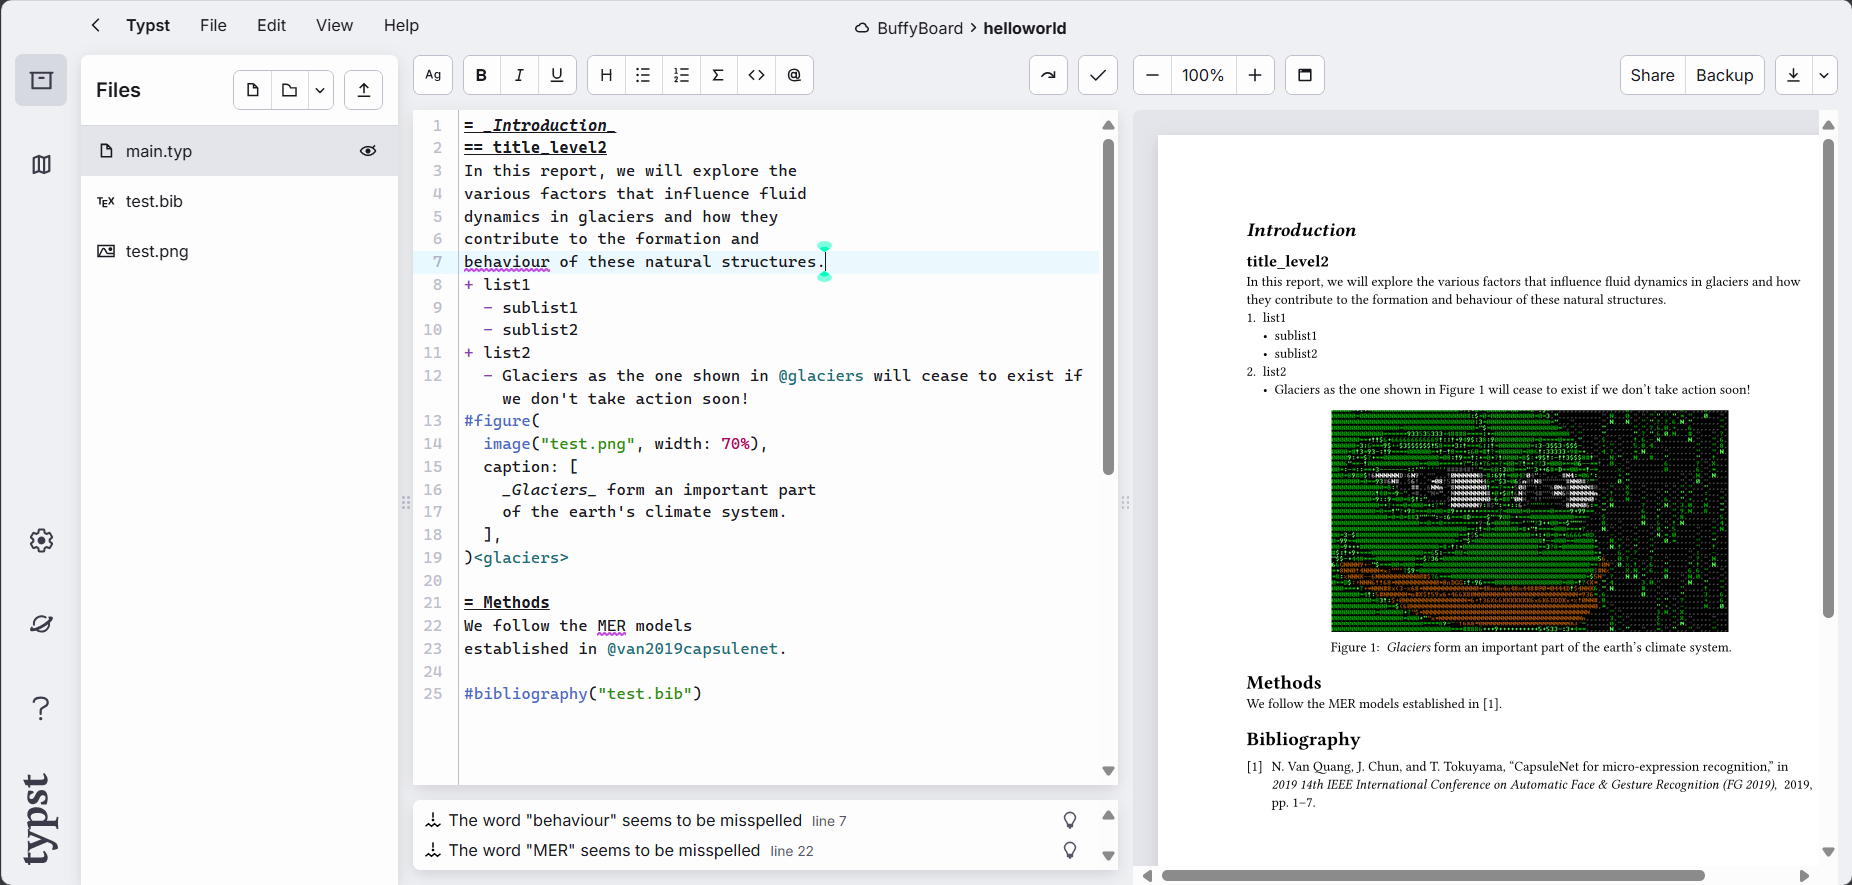Click line number 13 in gutter
Viewport: 1852px width, 885px height.
[432, 421]
